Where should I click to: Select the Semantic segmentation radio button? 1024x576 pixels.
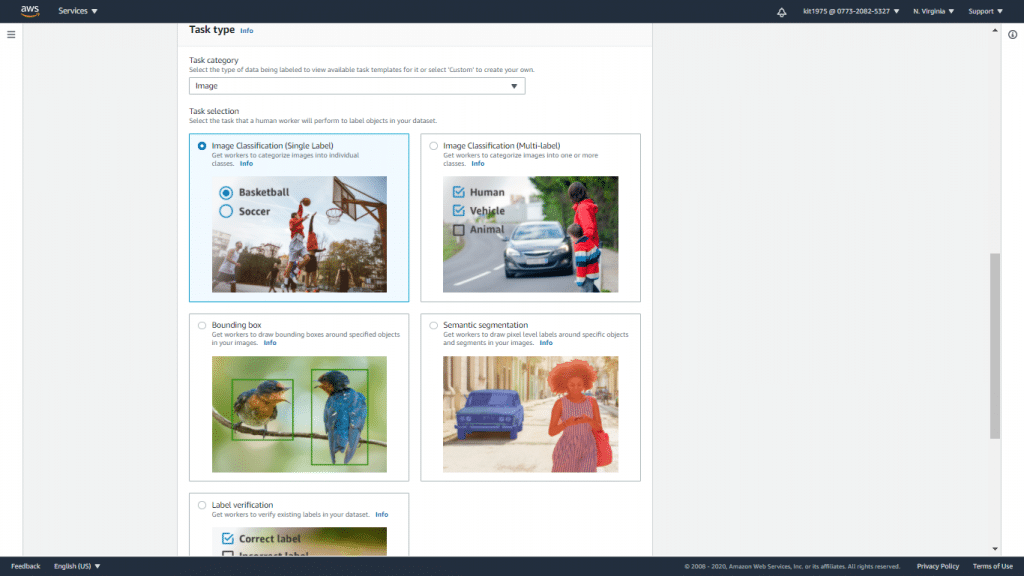click(x=434, y=325)
